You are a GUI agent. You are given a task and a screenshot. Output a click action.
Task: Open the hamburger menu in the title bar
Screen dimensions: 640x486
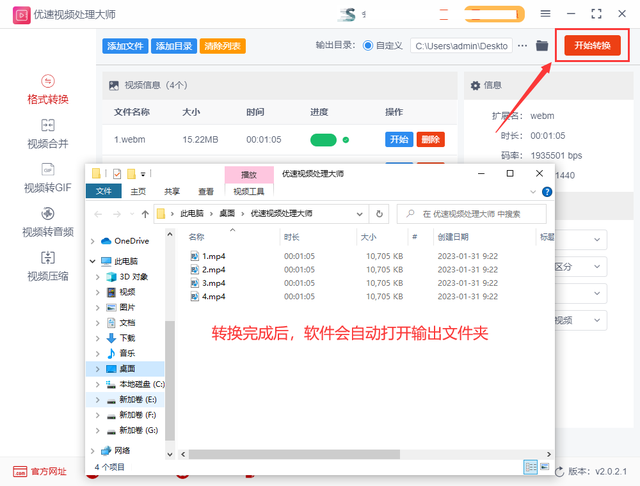(545, 14)
